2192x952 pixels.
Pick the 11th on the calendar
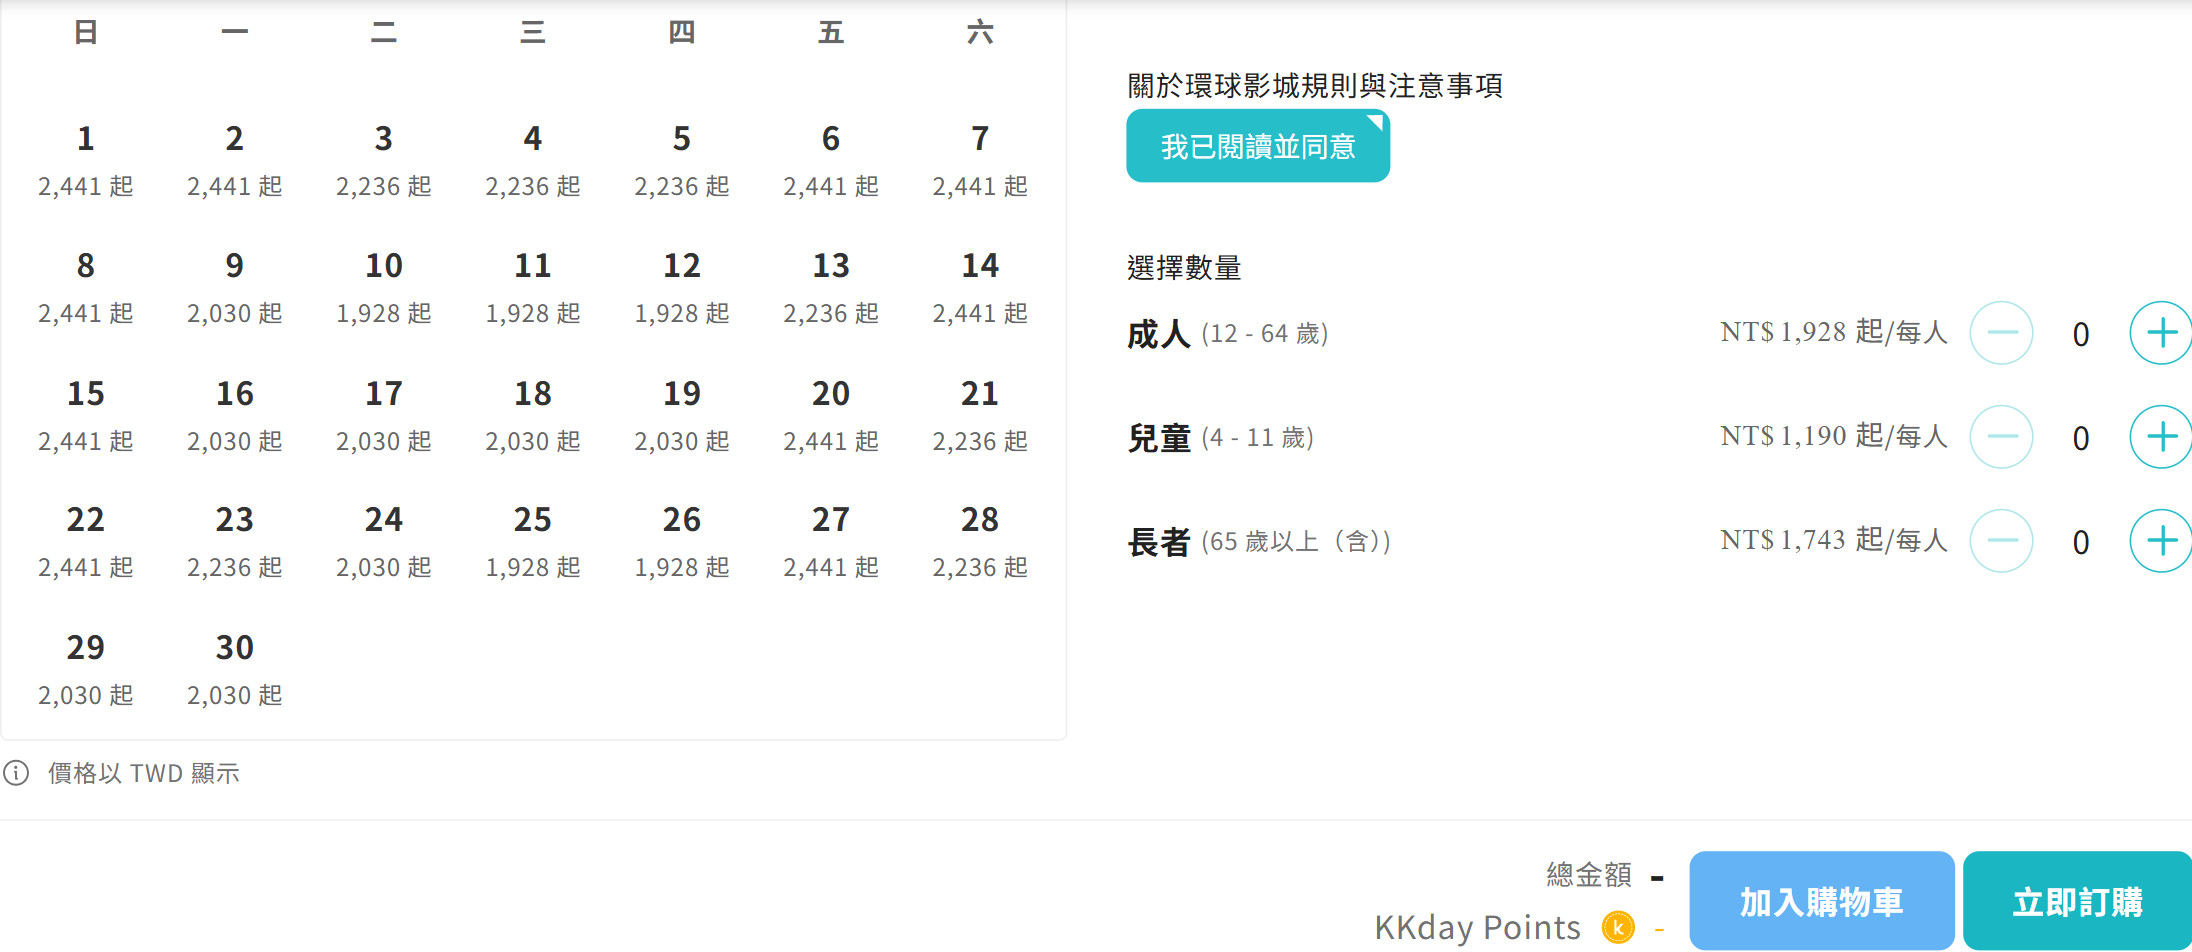tap(533, 287)
